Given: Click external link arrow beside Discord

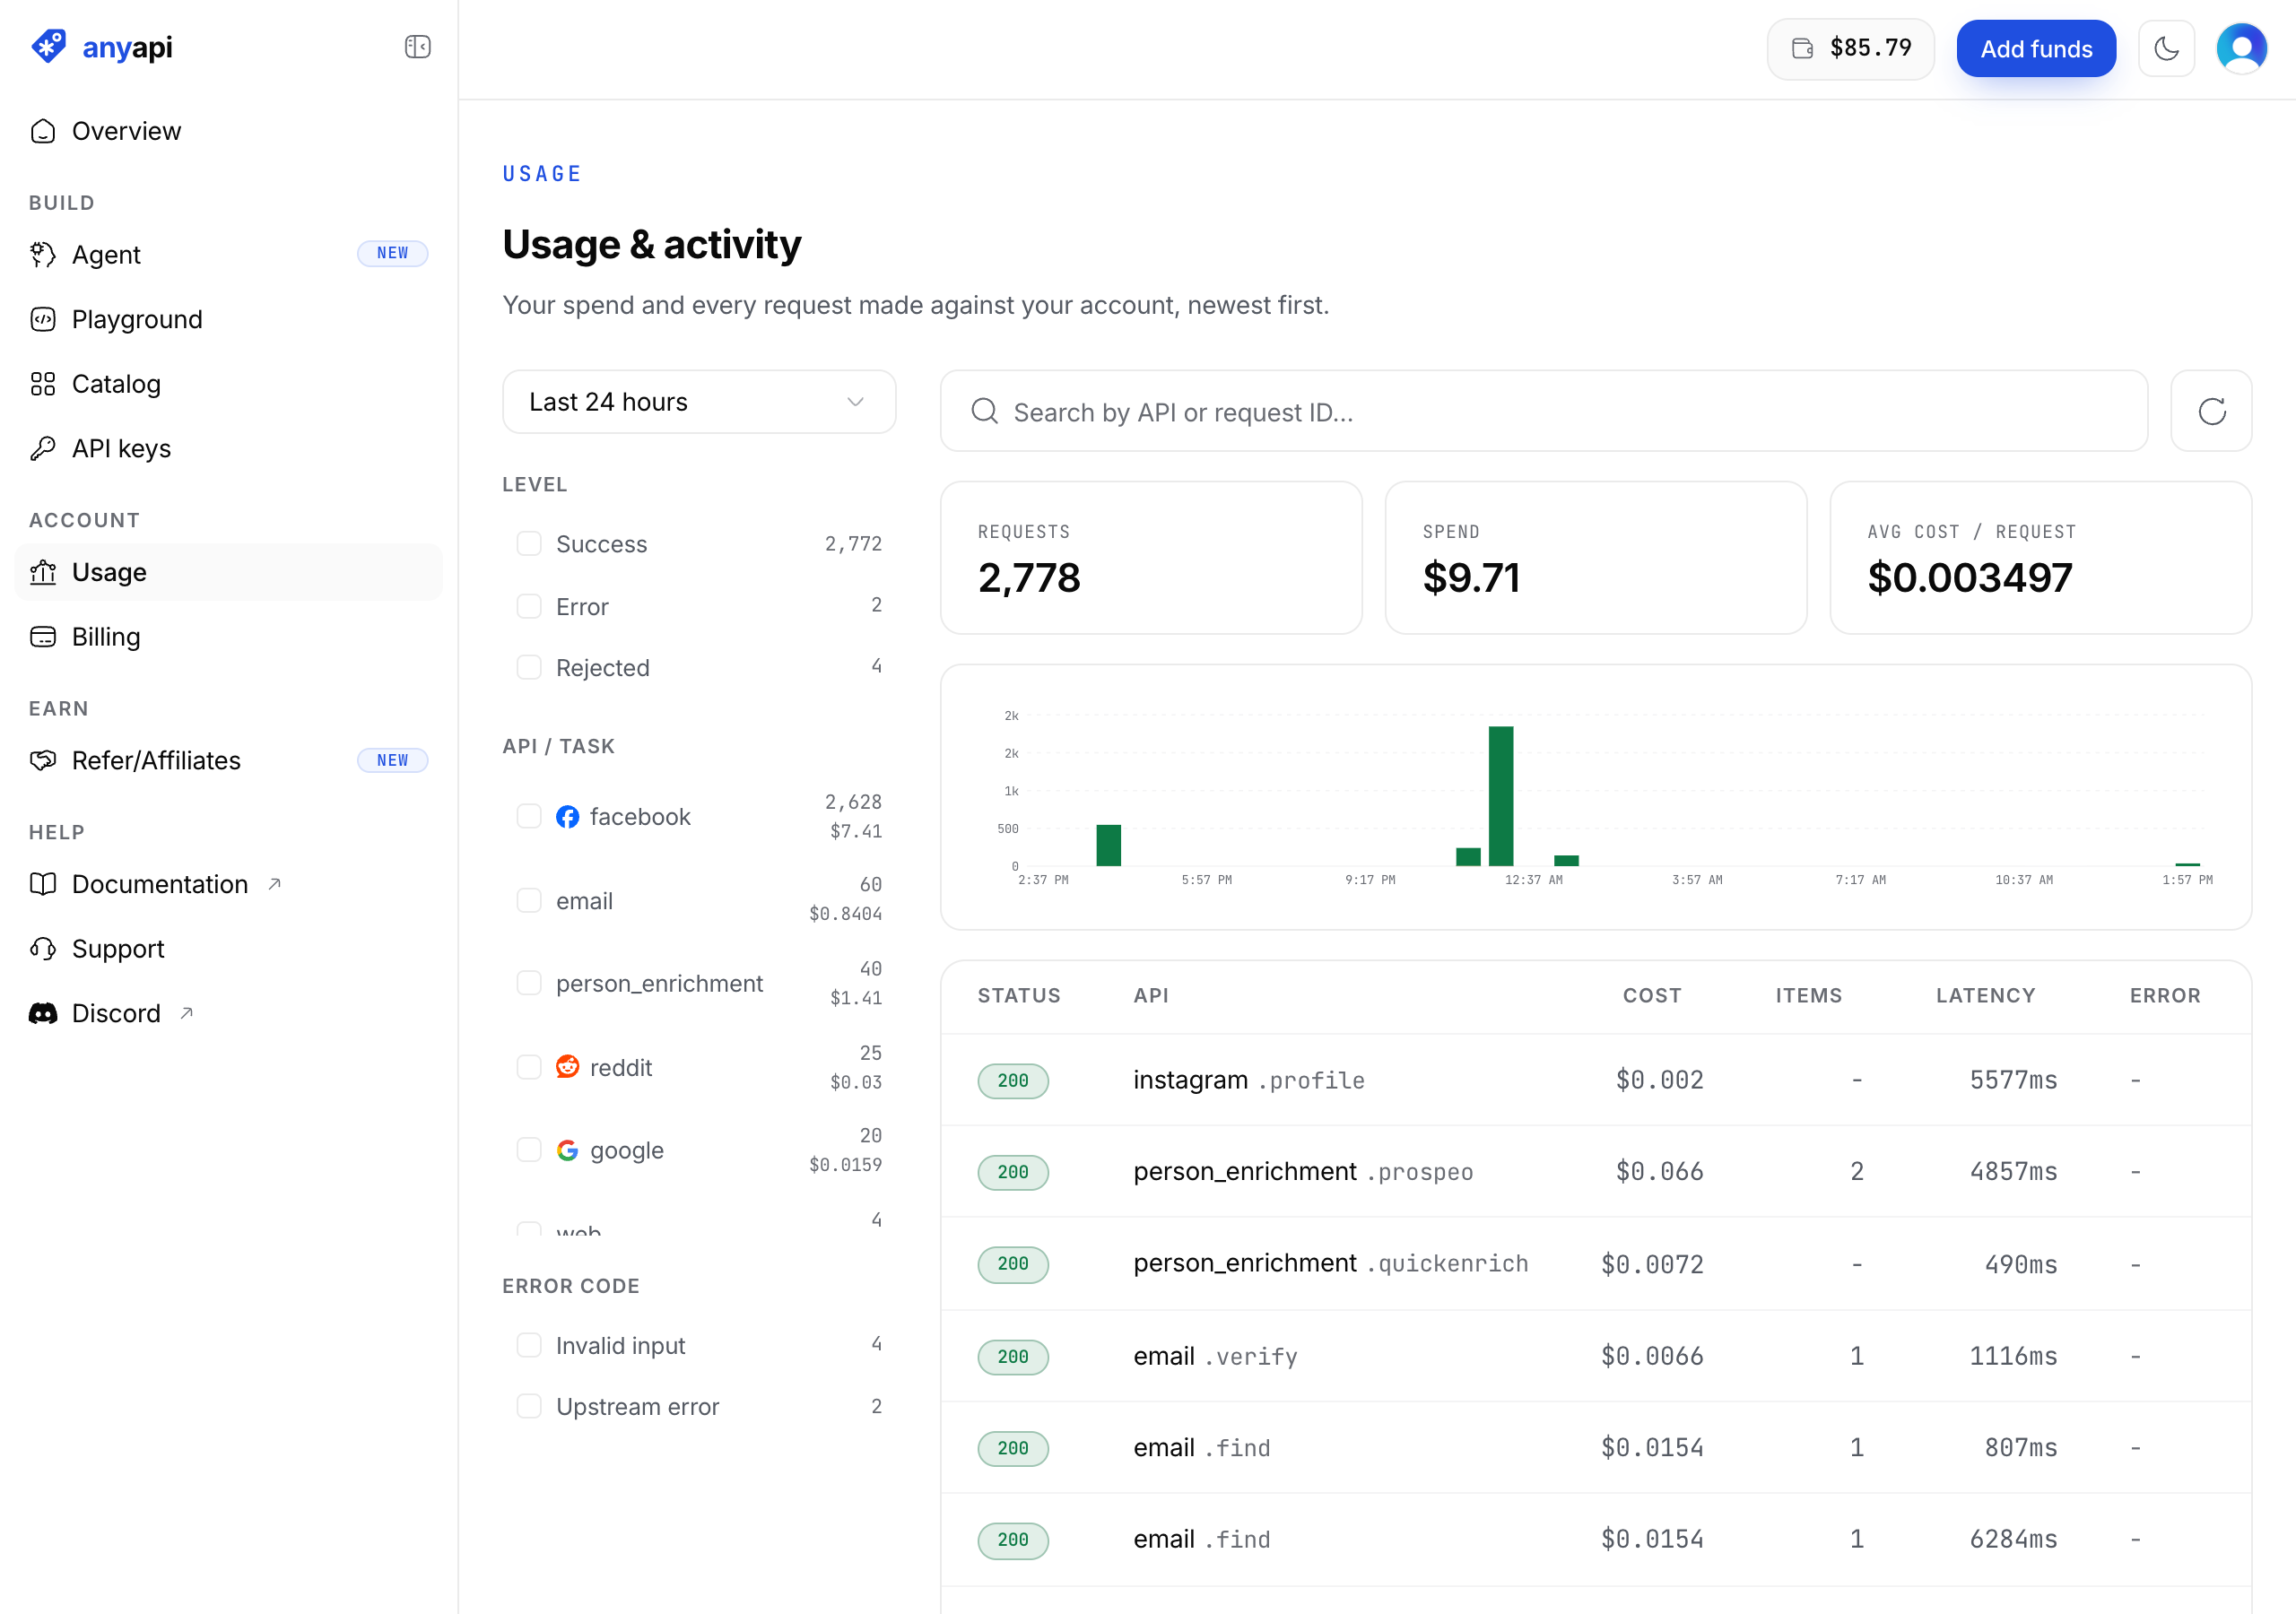Looking at the screenshot, I should [x=186, y=1013].
